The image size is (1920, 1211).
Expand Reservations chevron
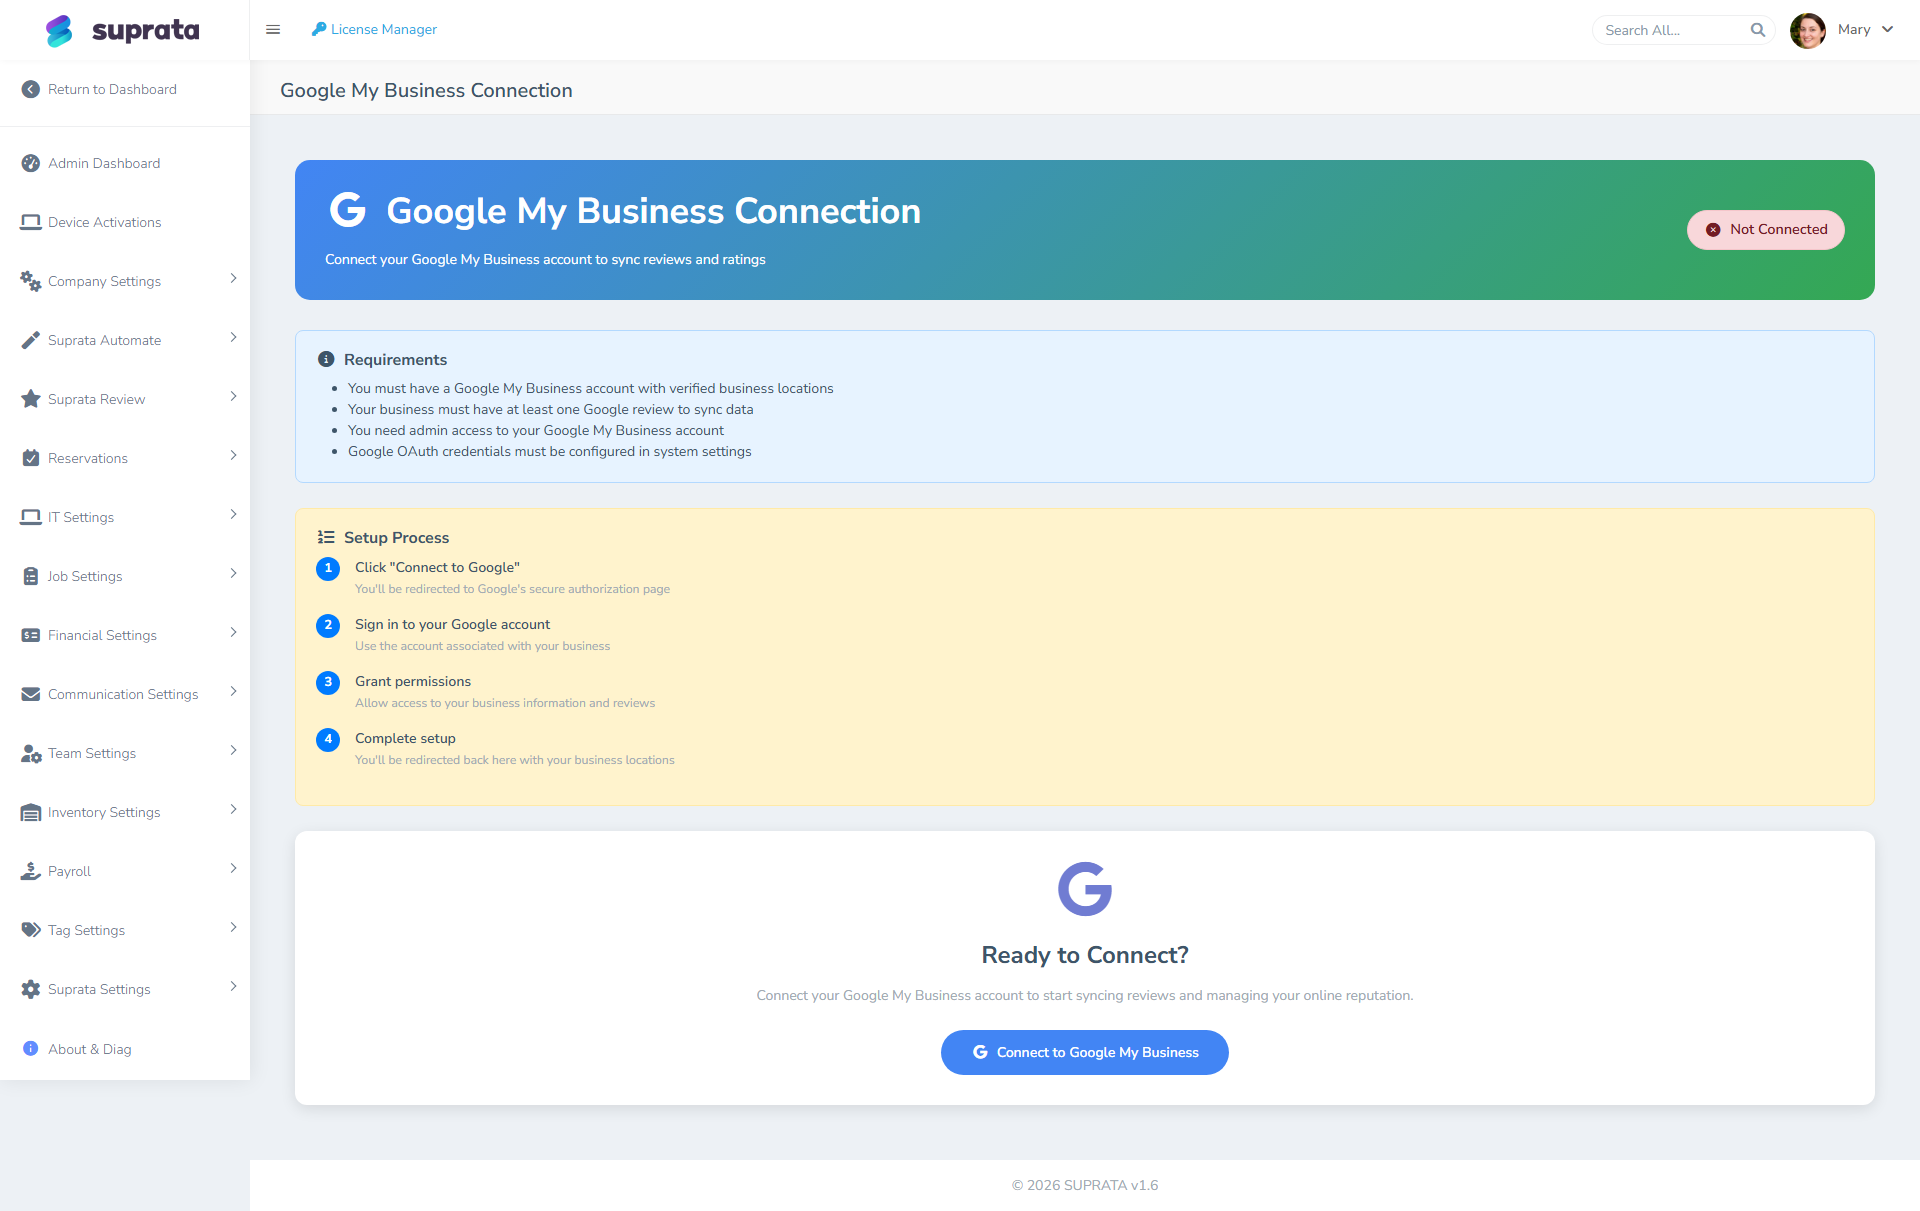(x=233, y=455)
